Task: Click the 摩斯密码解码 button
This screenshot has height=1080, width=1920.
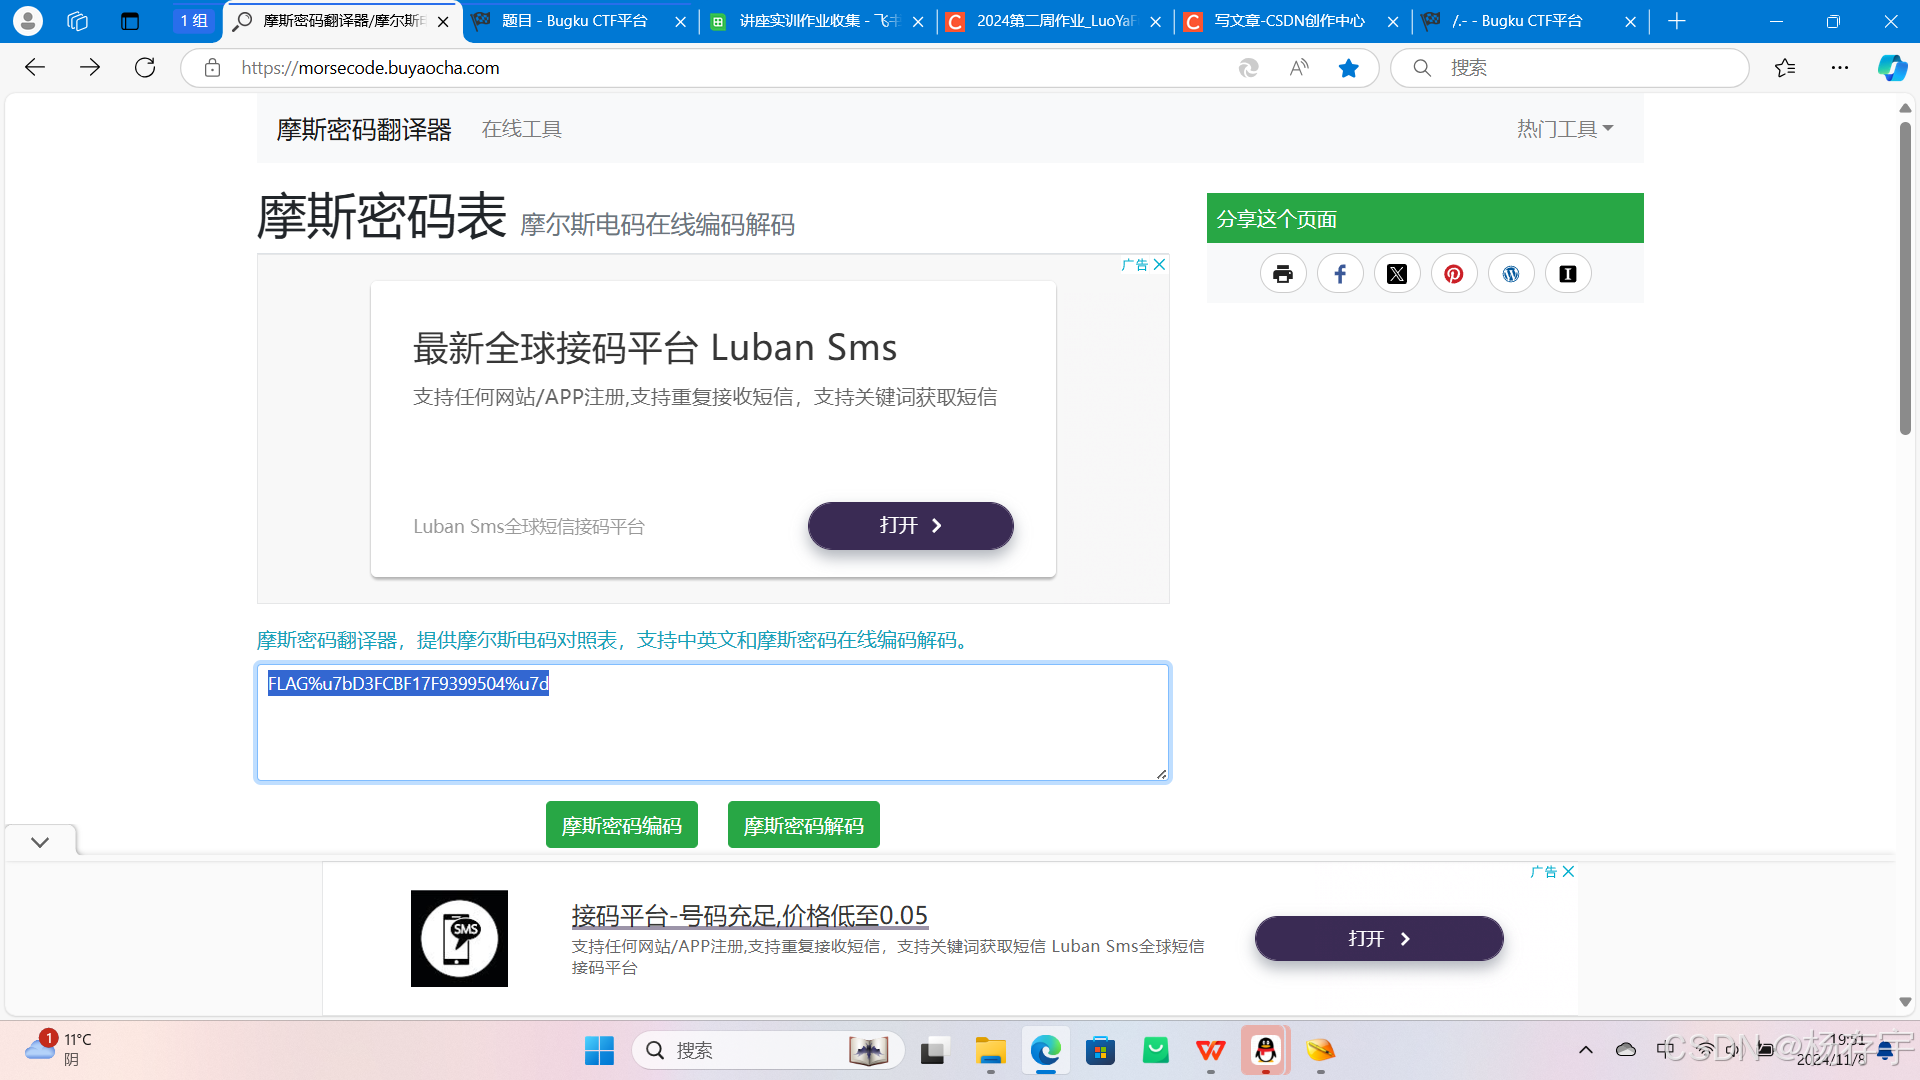Action: pos(803,824)
